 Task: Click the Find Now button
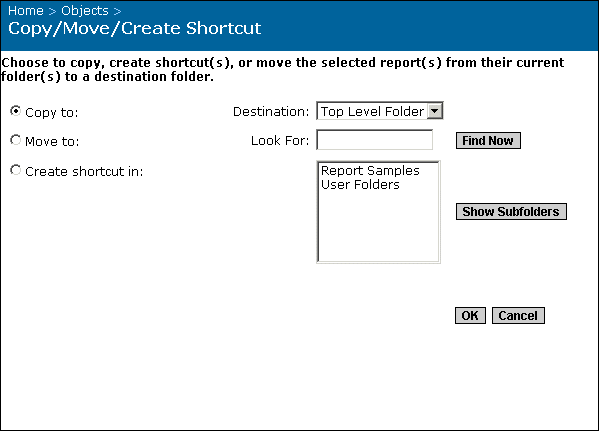coord(488,141)
